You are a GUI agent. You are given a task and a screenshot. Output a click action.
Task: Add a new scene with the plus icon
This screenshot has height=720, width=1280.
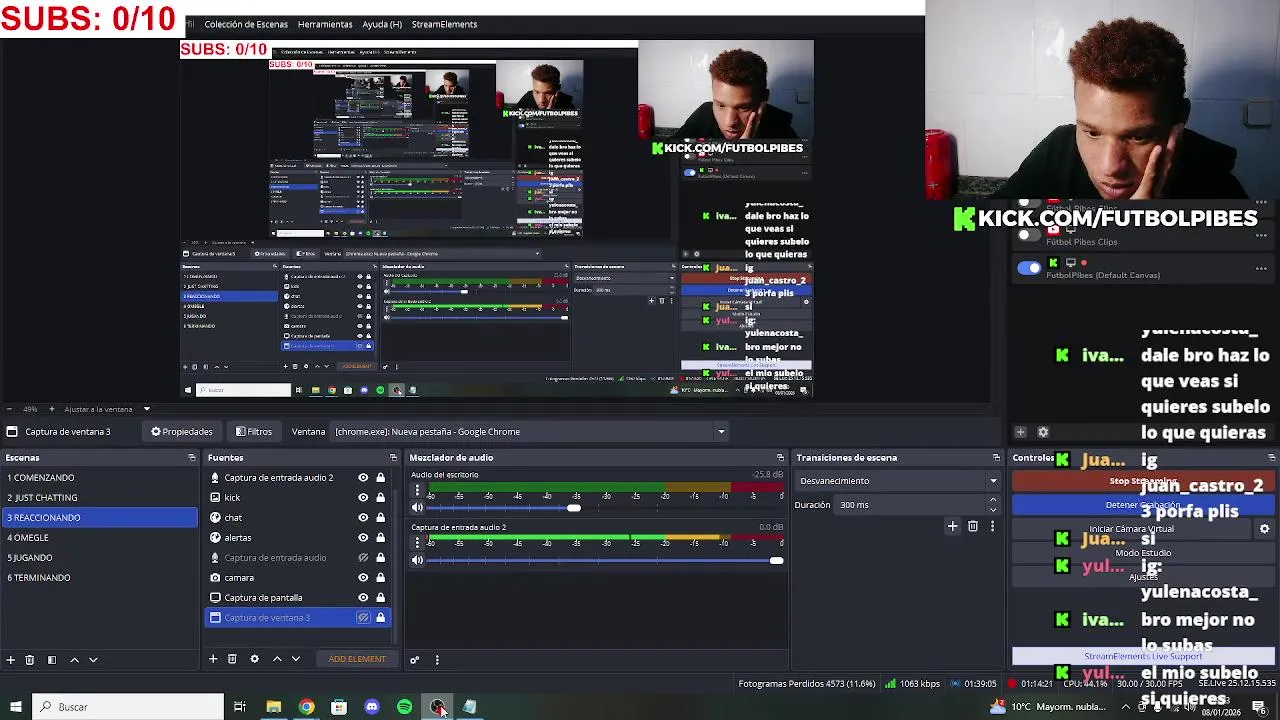click(10, 660)
